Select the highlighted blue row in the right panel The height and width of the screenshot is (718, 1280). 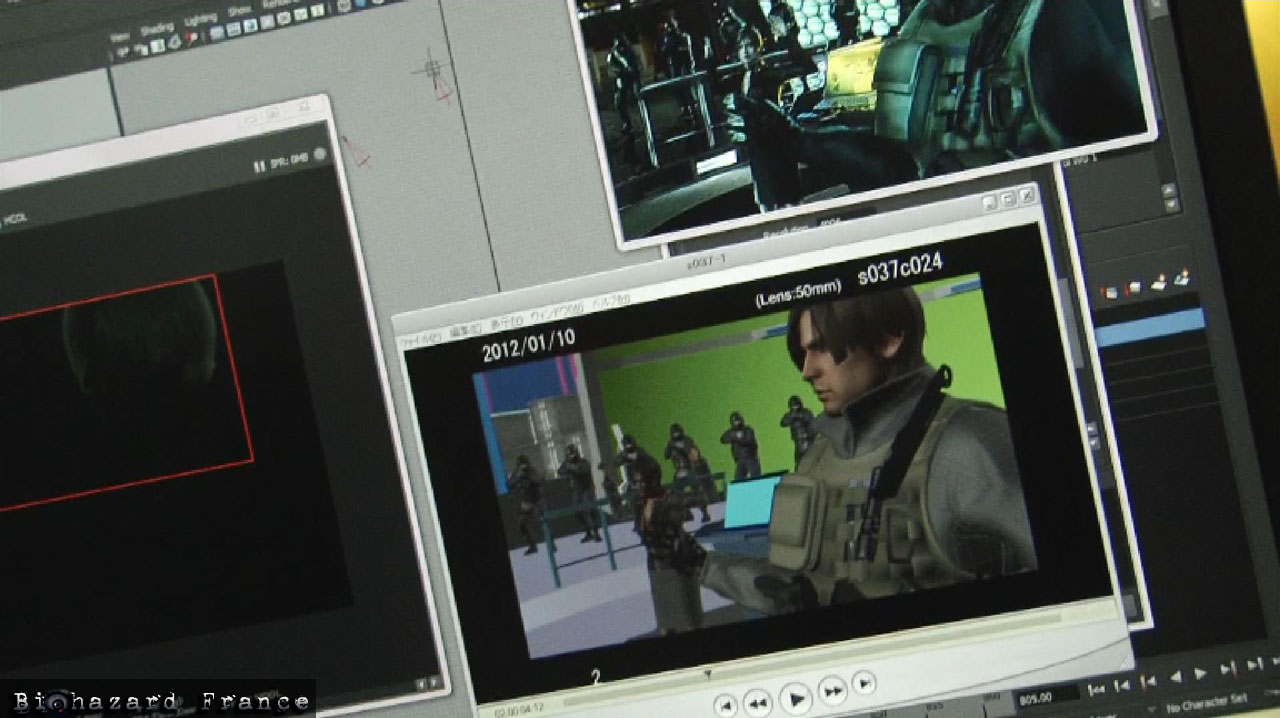(1151, 329)
